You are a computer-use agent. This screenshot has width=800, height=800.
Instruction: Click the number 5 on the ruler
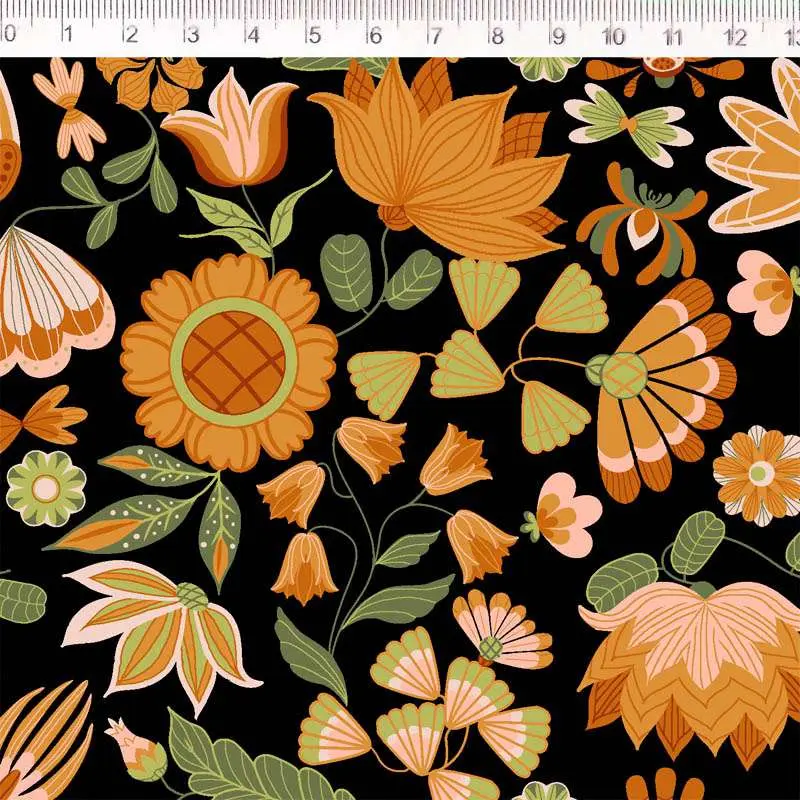[314, 36]
